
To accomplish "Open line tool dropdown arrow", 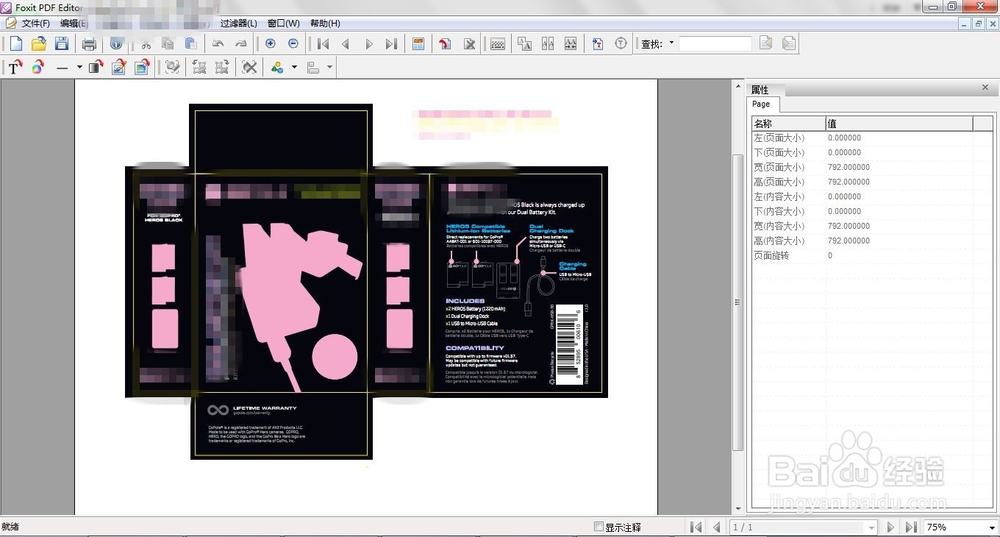I will tap(79, 66).
